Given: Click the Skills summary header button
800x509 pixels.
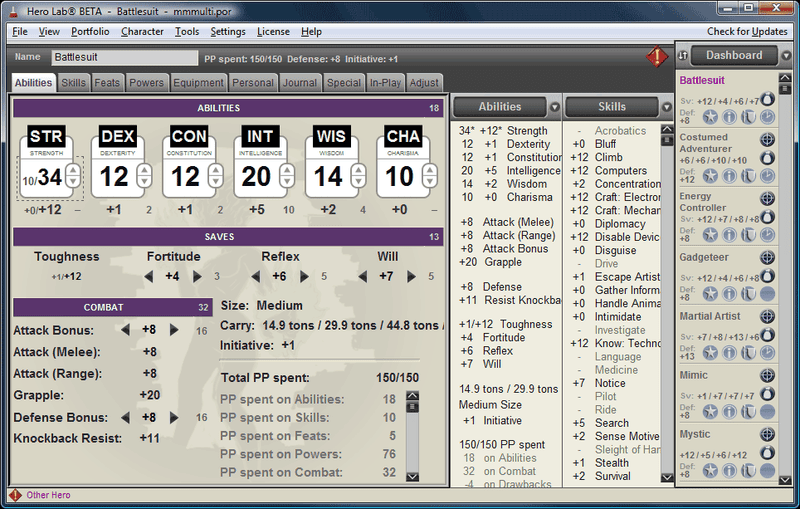Looking at the screenshot, I should [x=612, y=107].
